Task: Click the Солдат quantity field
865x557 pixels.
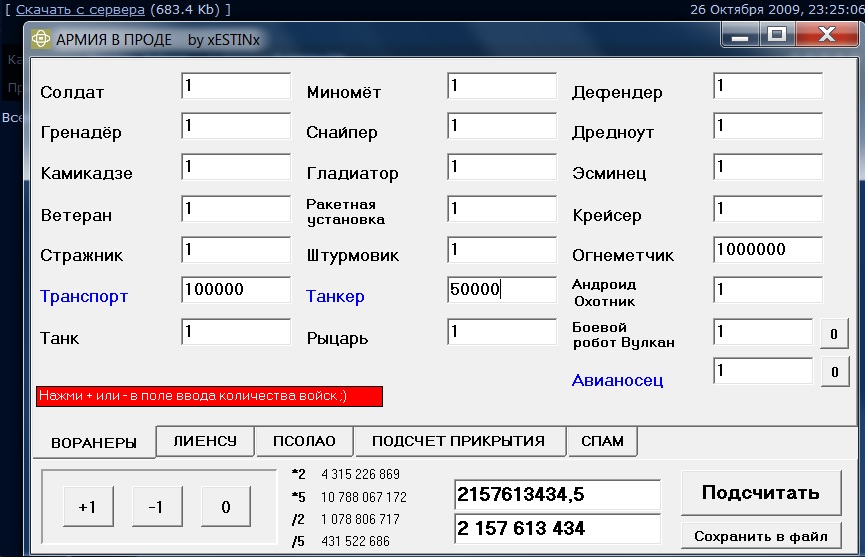Action: click(x=236, y=86)
